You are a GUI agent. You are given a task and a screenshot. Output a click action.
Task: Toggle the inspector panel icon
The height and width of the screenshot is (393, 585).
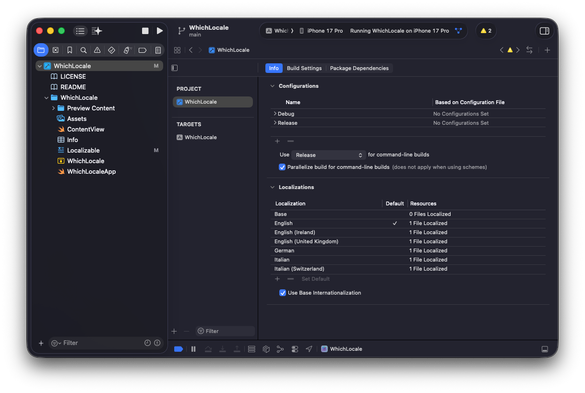pyautogui.click(x=544, y=31)
